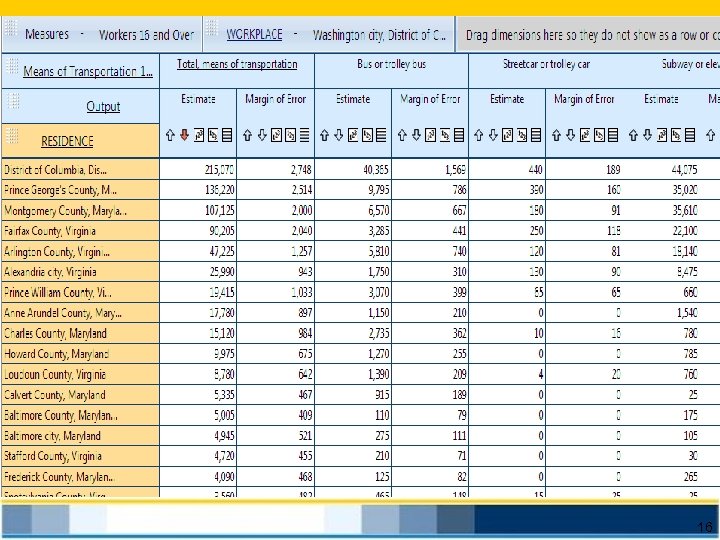This screenshot has width=720, height=540.
Task: Click up arrow under Bus Estimate column
Action: pyautogui.click(x=325, y=135)
